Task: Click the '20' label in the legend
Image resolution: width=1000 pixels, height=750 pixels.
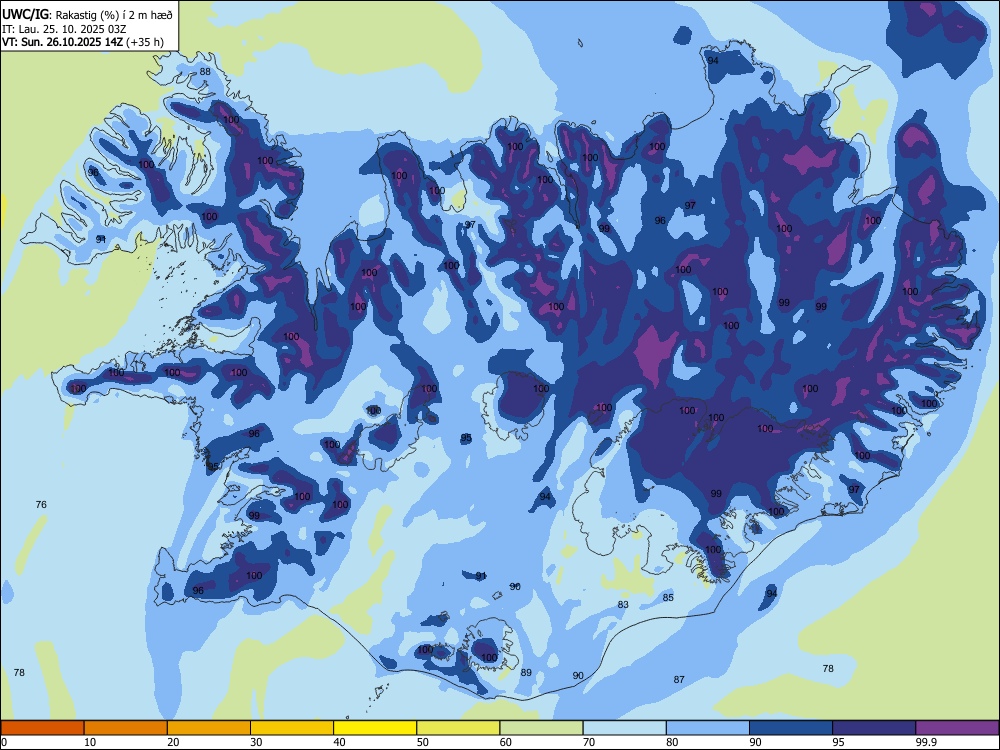Action: tap(173, 742)
